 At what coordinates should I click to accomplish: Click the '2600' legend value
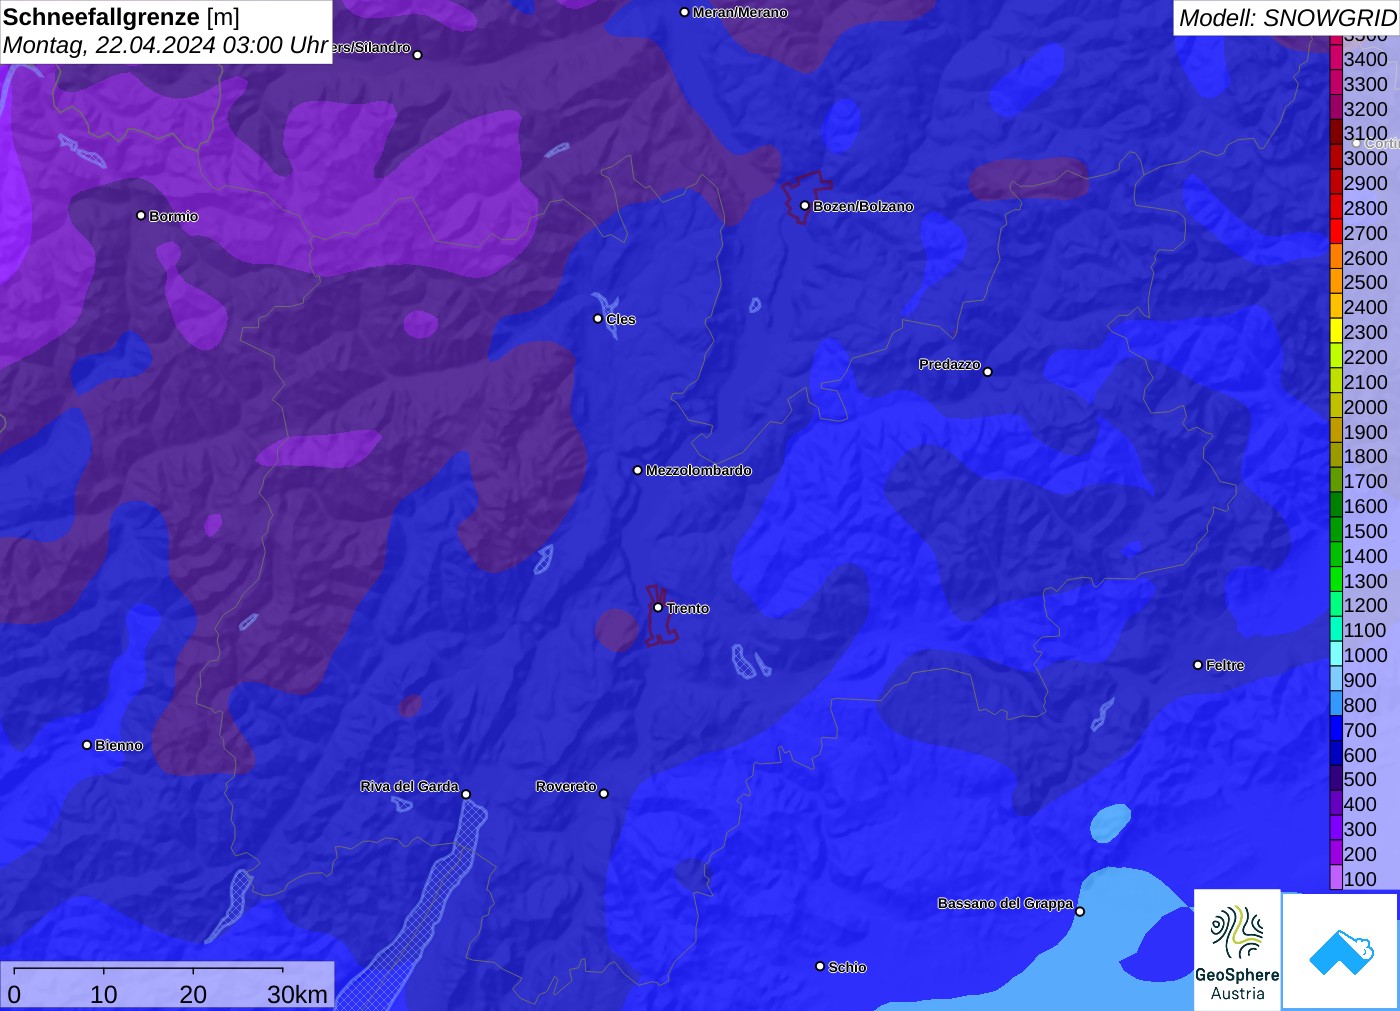tap(1365, 258)
